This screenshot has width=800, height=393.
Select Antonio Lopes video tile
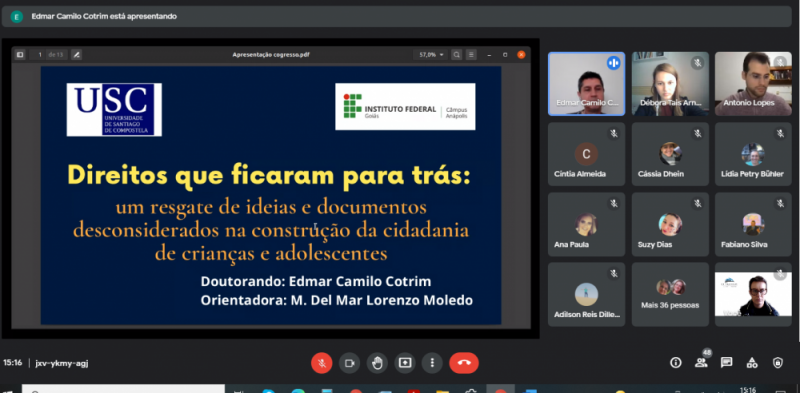tap(753, 84)
